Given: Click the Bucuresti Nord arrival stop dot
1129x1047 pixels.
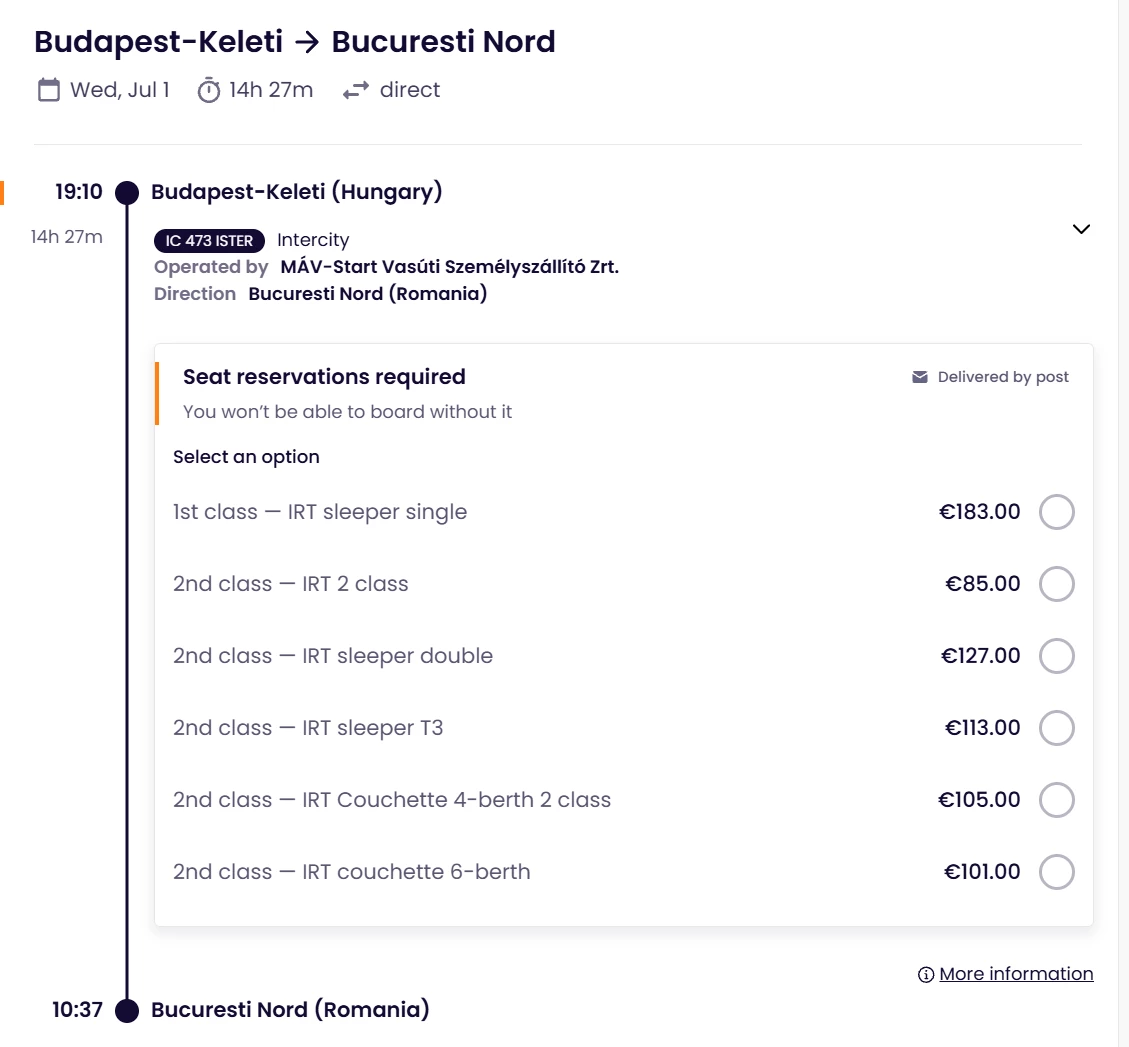Looking at the screenshot, I should (x=127, y=1010).
